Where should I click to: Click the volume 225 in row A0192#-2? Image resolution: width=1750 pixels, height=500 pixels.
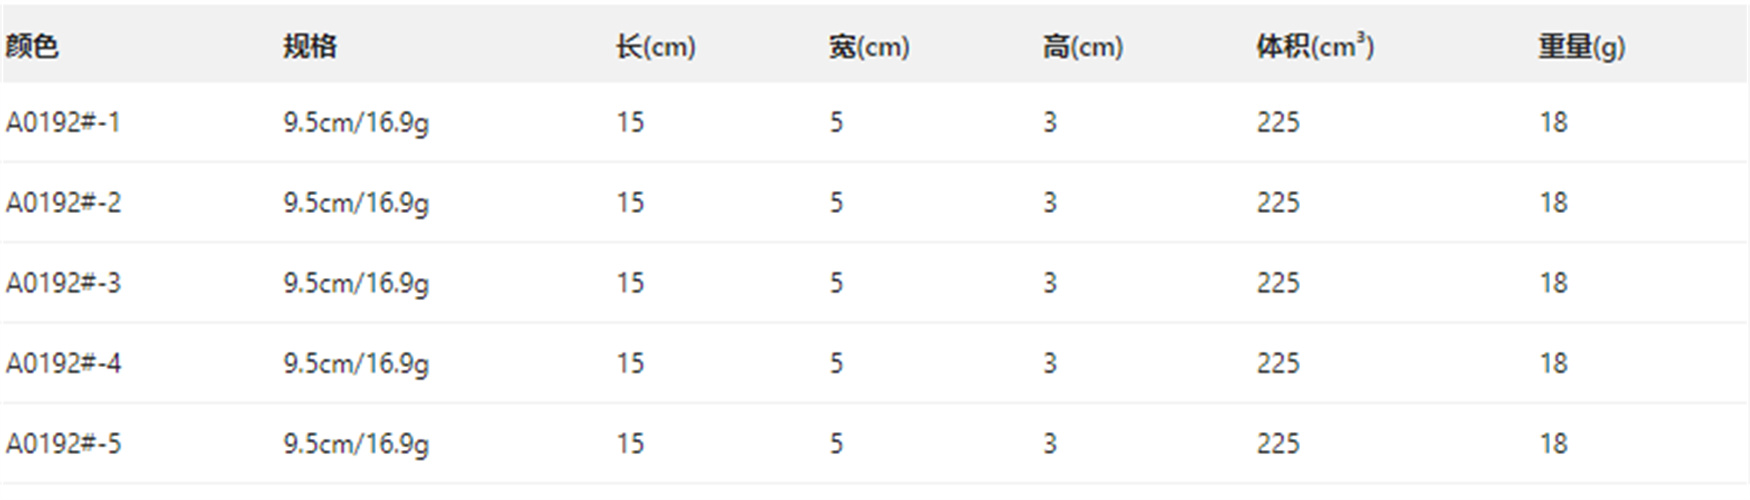pos(1278,202)
